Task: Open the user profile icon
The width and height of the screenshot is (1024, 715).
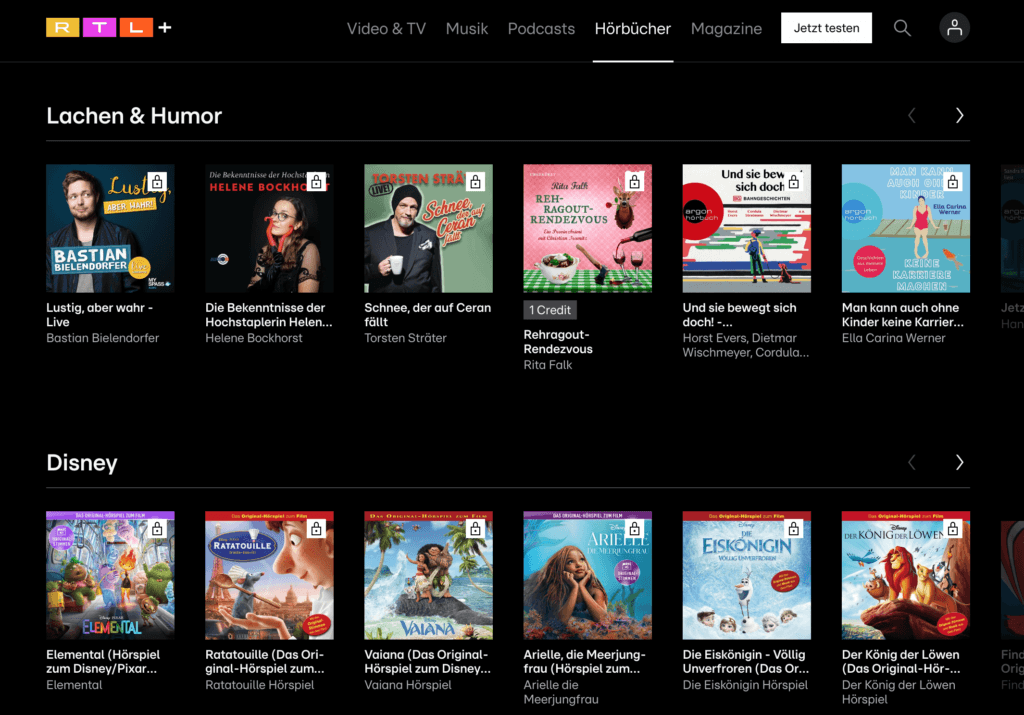Action: 954,28
